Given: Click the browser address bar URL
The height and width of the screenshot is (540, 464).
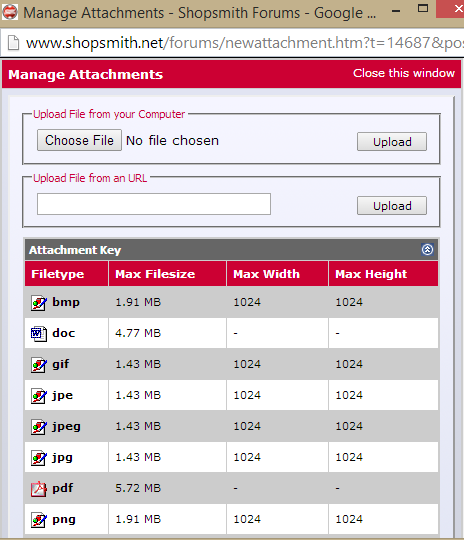Looking at the screenshot, I should pos(245,43).
